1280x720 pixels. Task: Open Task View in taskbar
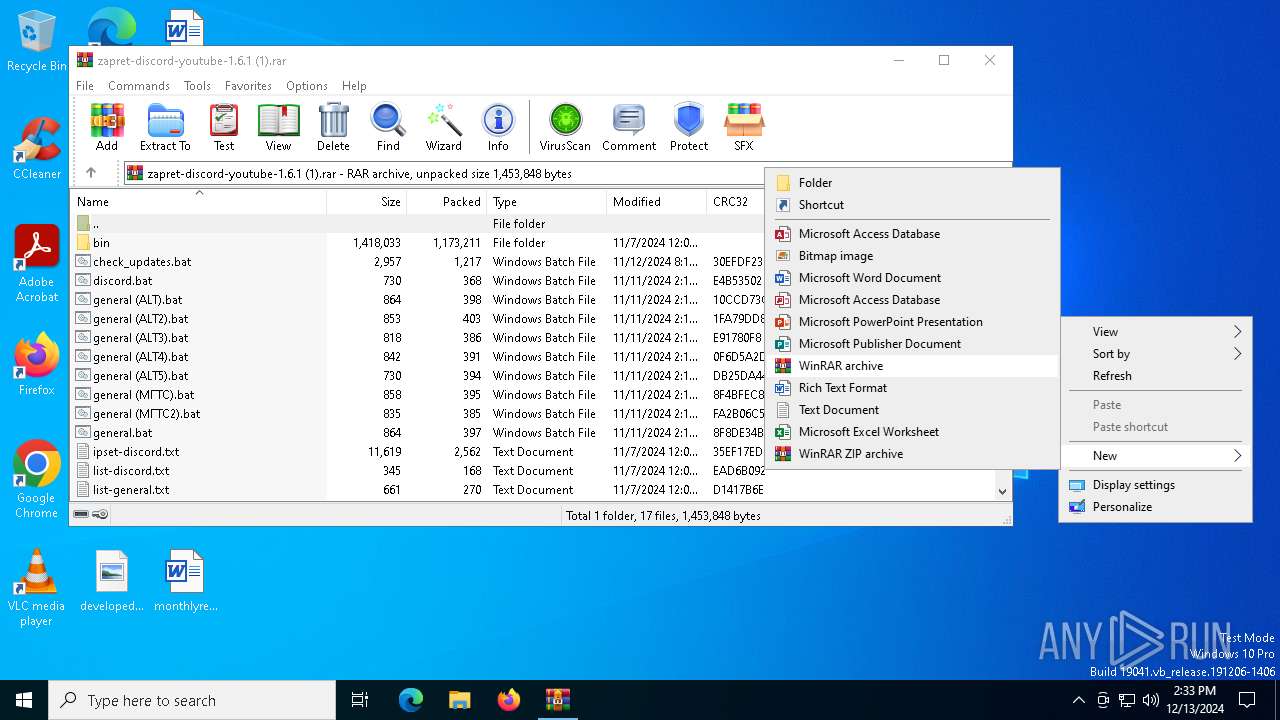tap(360, 700)
